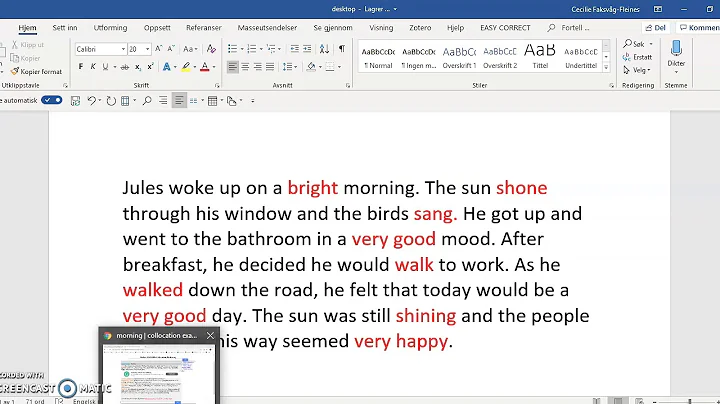Viewport: 720px width, 404px height.
Task: Expand the styles gallery
Action: [606, 67]
